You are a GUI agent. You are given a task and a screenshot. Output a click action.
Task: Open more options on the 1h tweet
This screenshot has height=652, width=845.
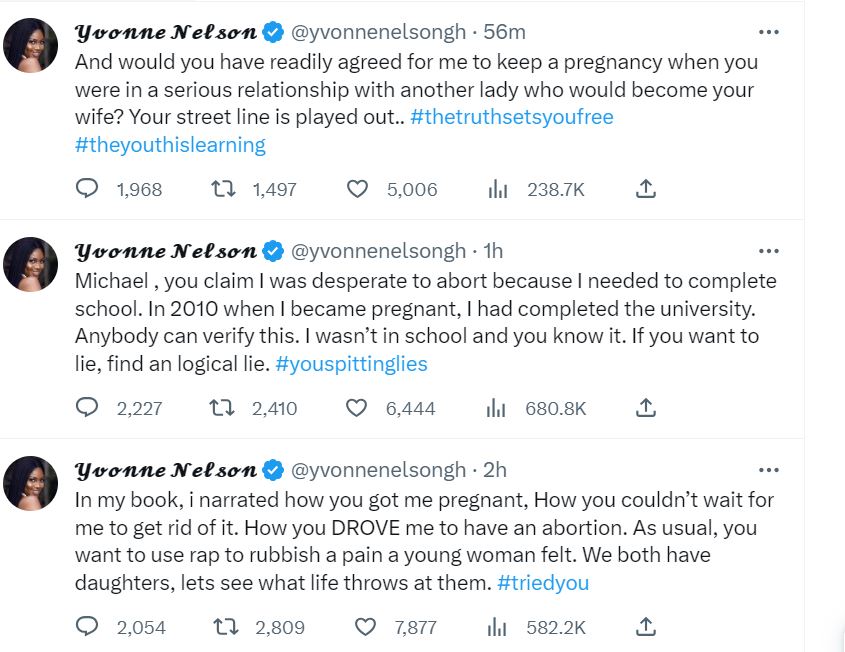coord(768,251)
